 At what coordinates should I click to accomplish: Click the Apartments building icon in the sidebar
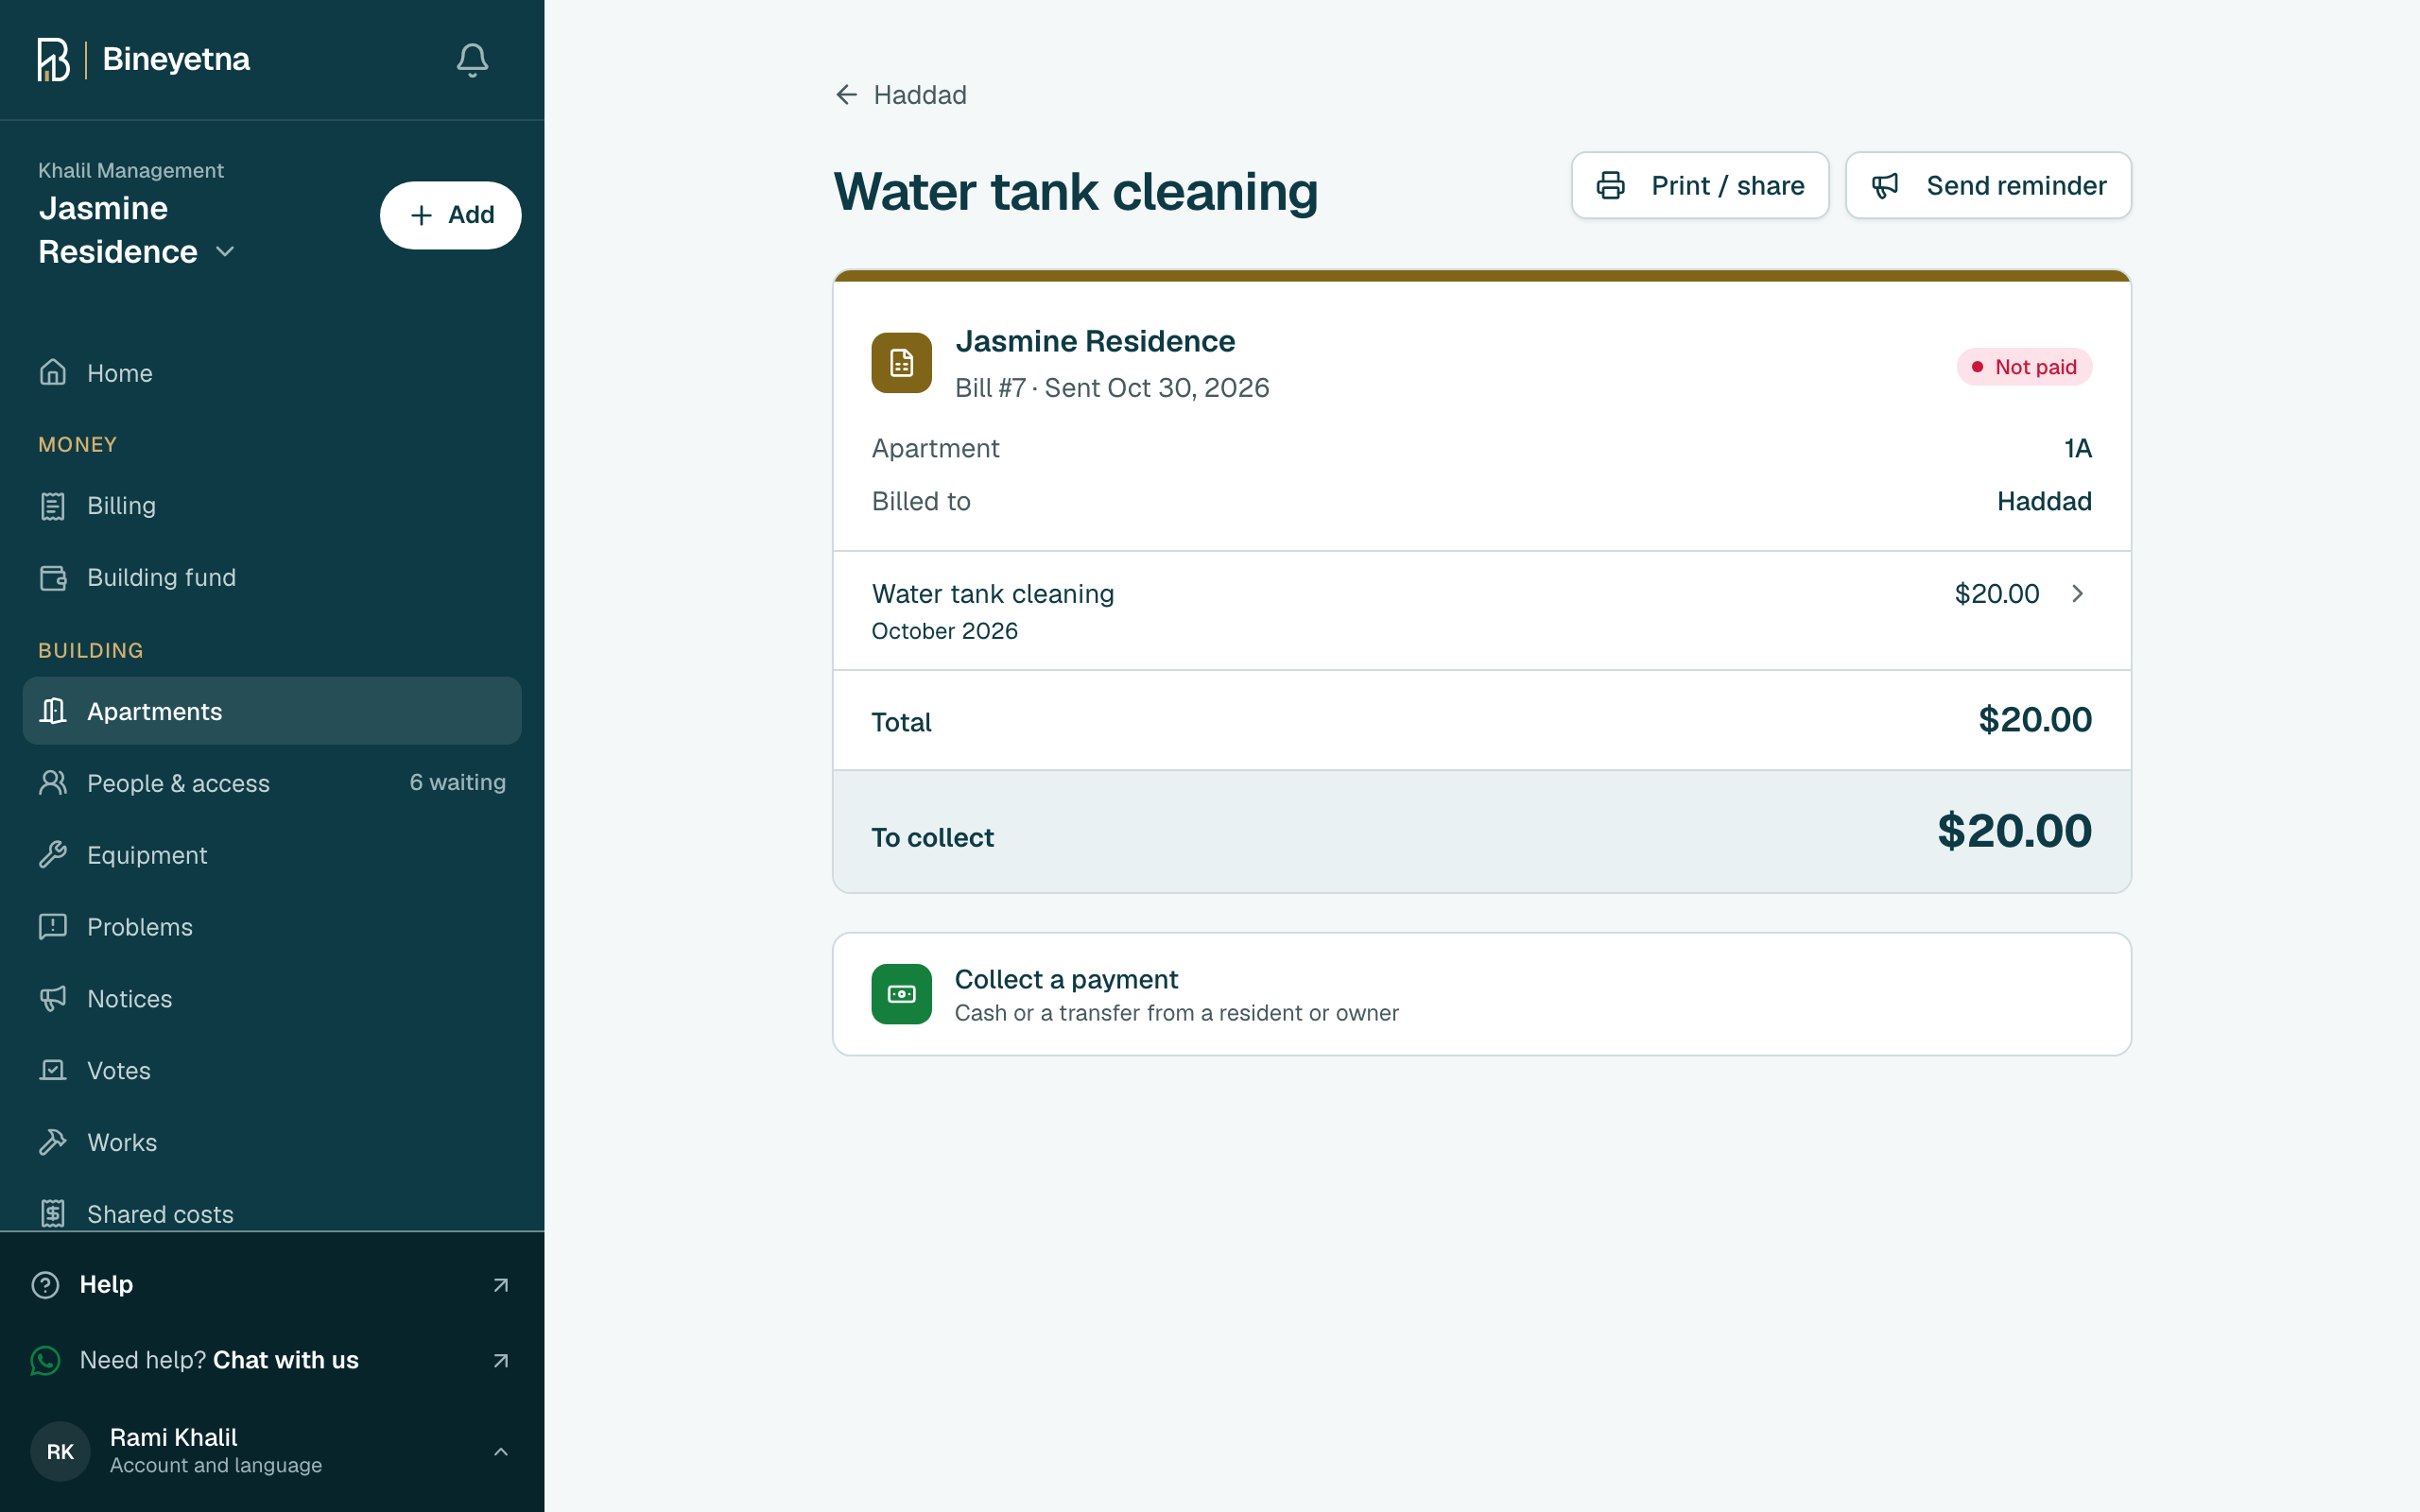click(53, 711)
